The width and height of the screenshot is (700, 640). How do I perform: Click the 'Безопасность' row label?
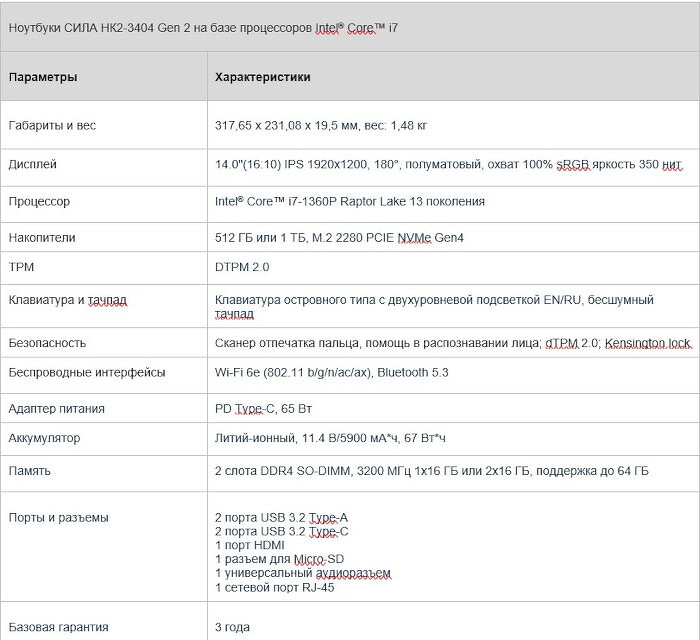47,343
